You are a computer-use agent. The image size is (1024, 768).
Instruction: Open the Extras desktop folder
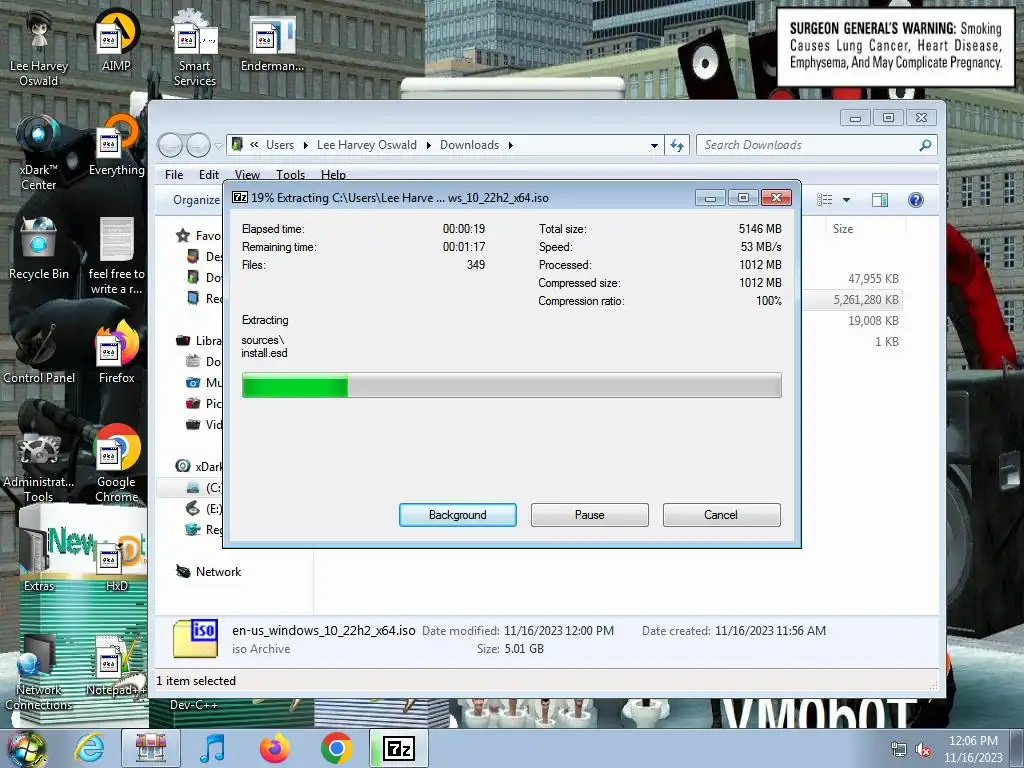[39, 560]
